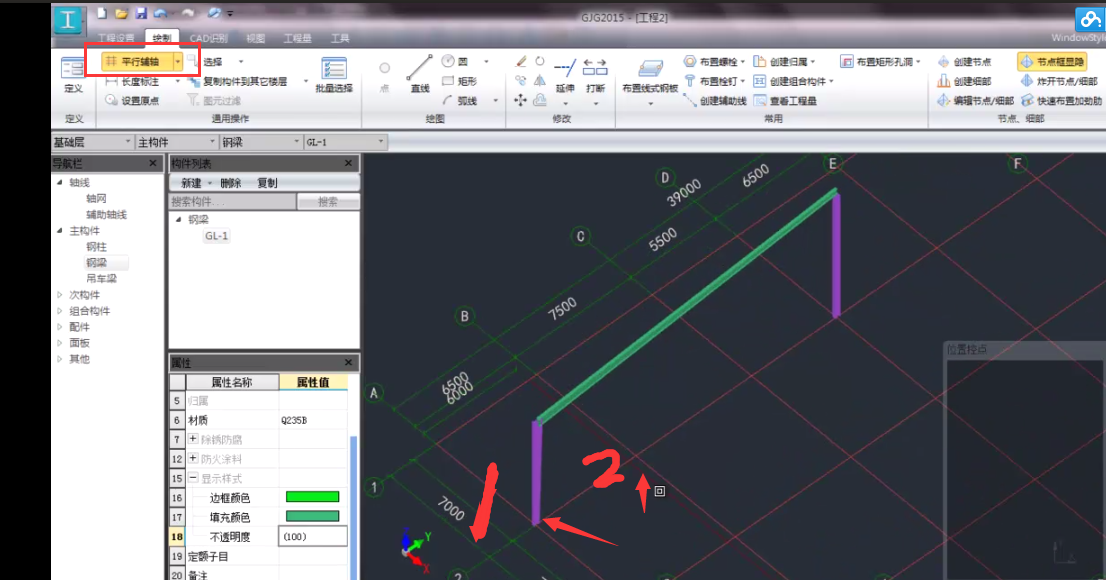Expand the 次构件 tree node
The height and width of the screenshot is (580, 1106).
pyautogui.click(x=60, y=295)
